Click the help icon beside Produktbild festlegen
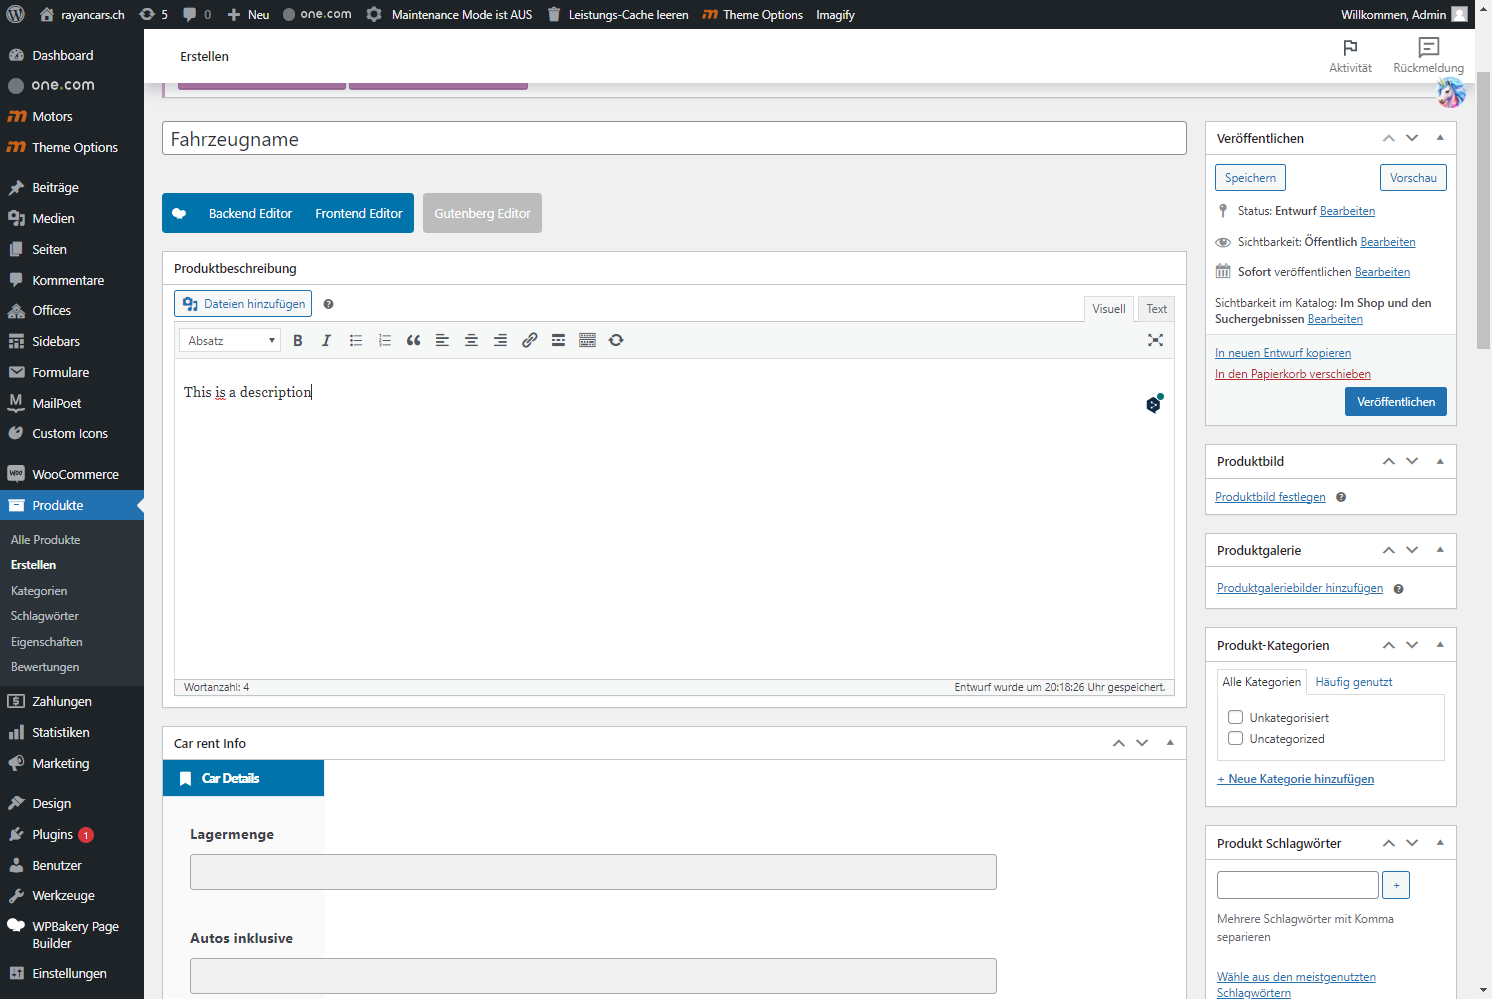1492x999 pixels. [1341, 497]
